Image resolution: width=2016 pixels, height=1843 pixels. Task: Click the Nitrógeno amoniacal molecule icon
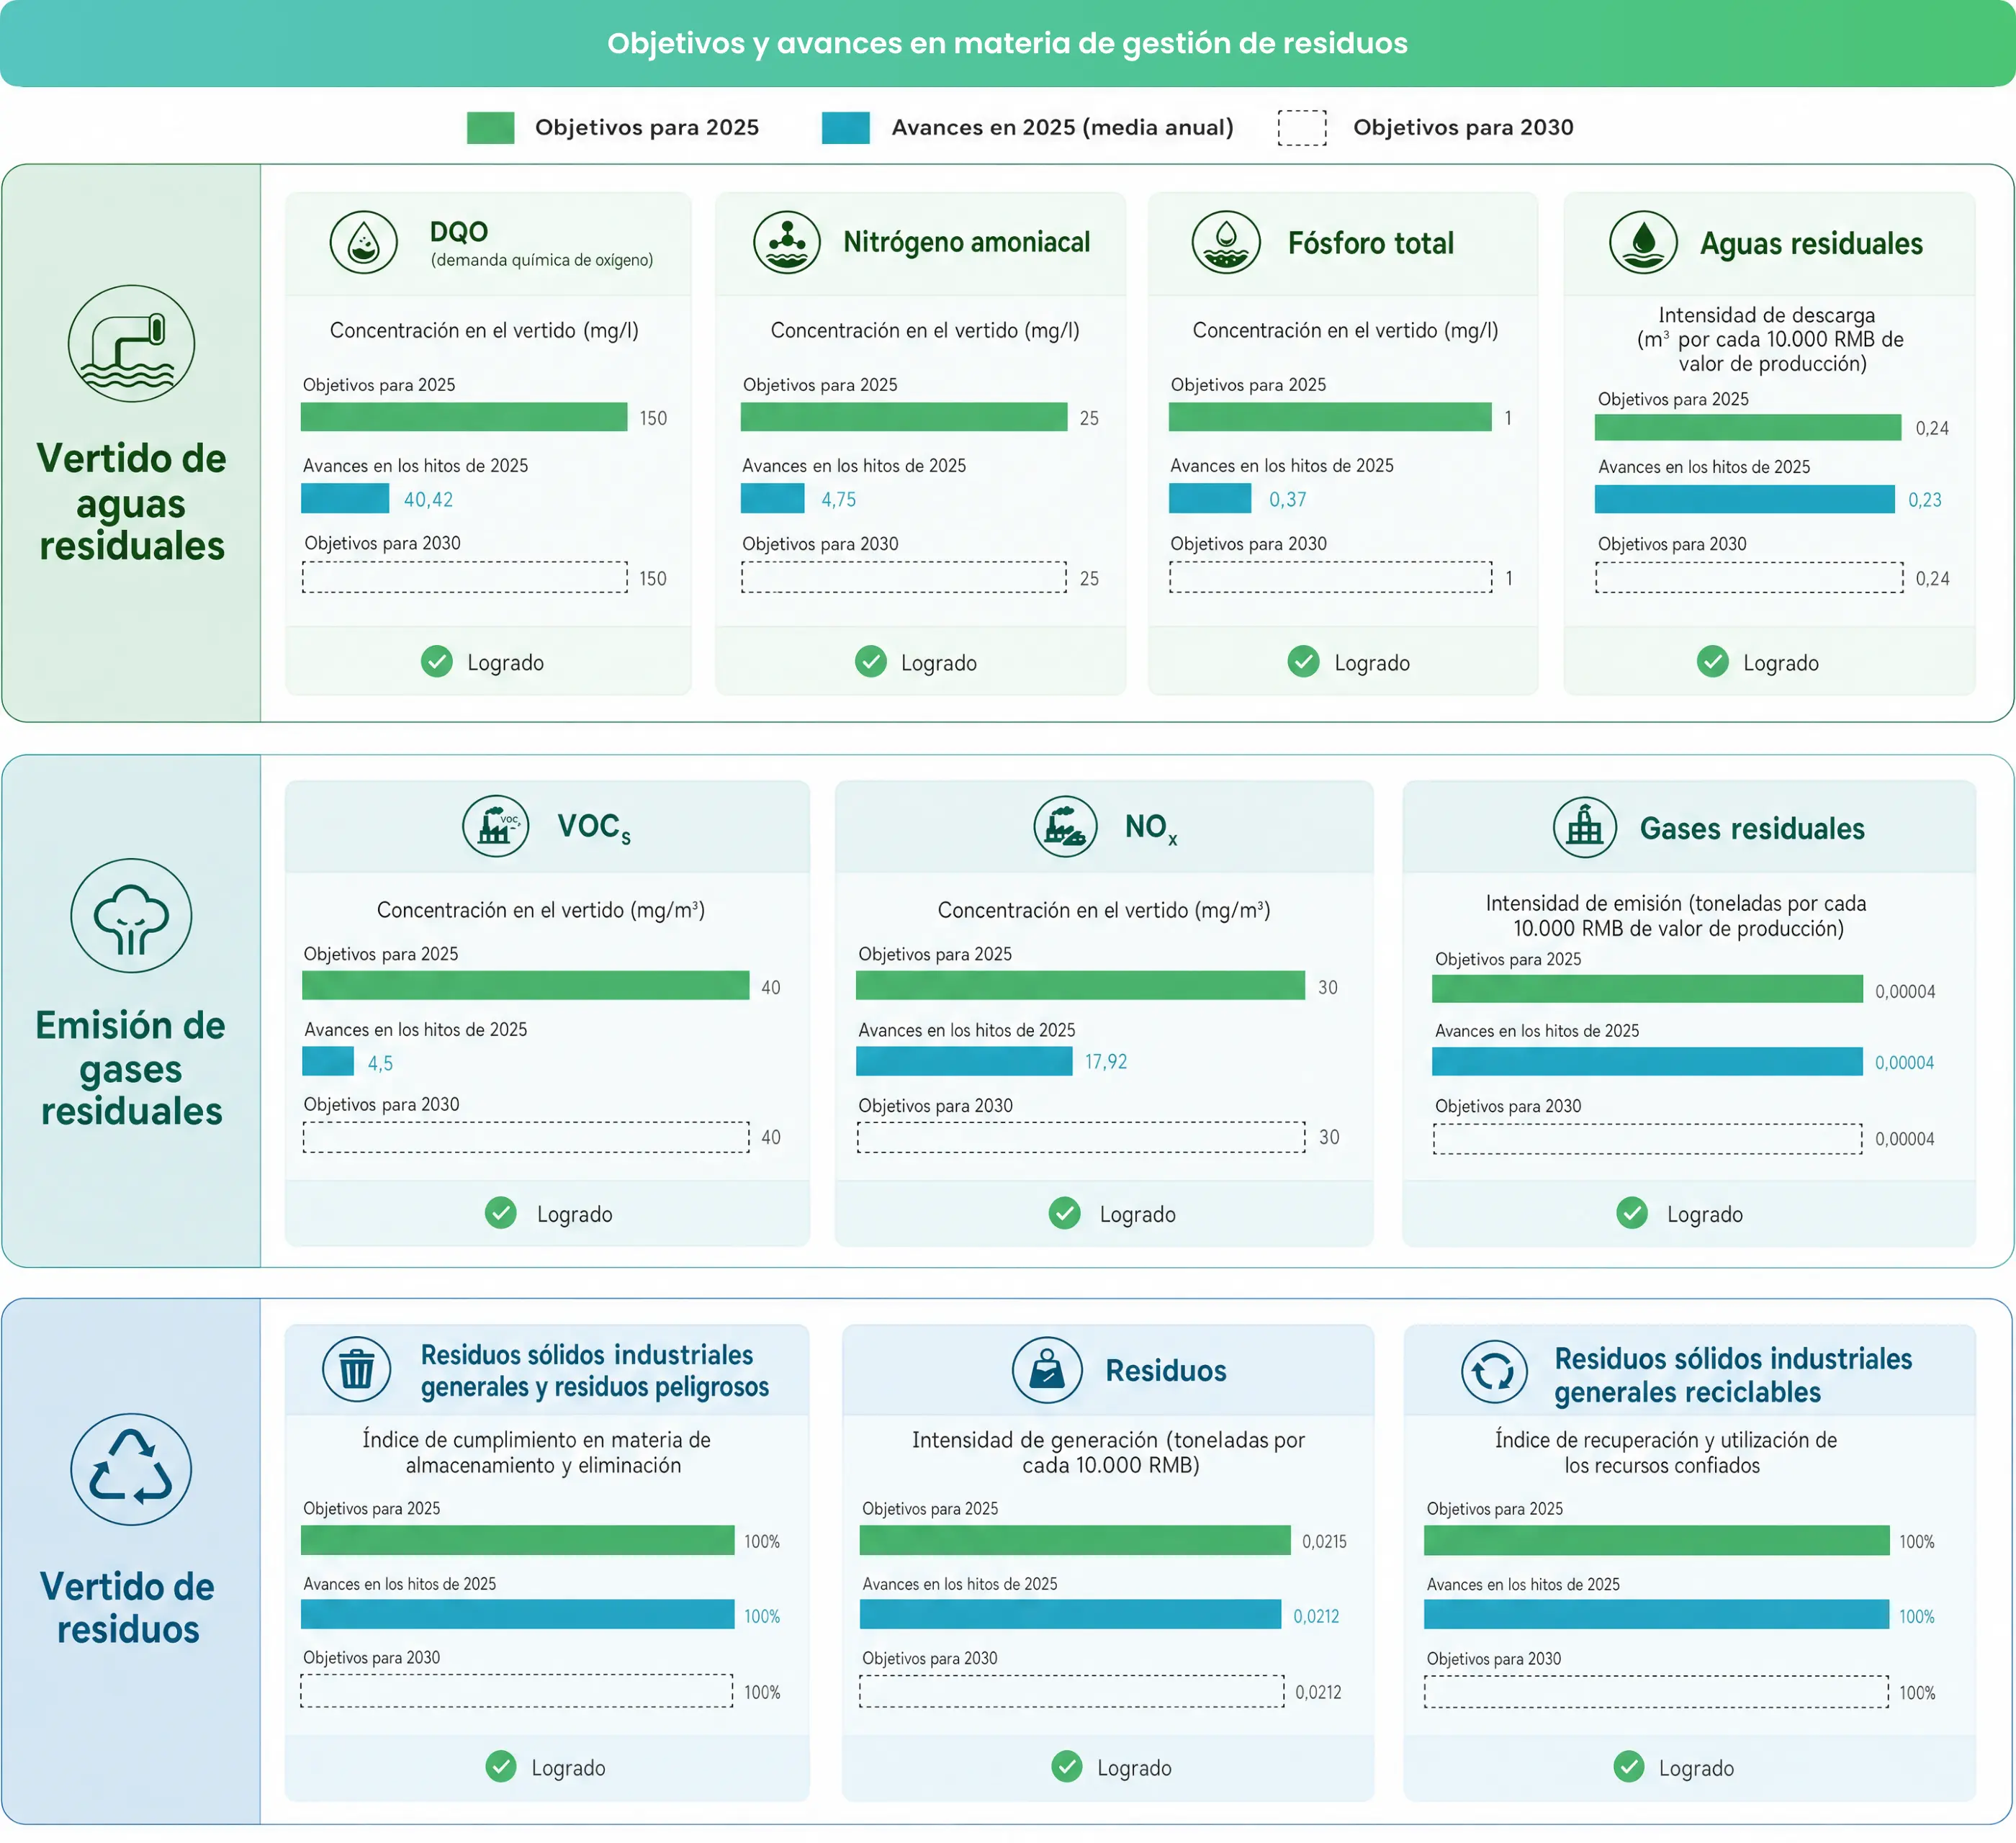click(787, 242)
